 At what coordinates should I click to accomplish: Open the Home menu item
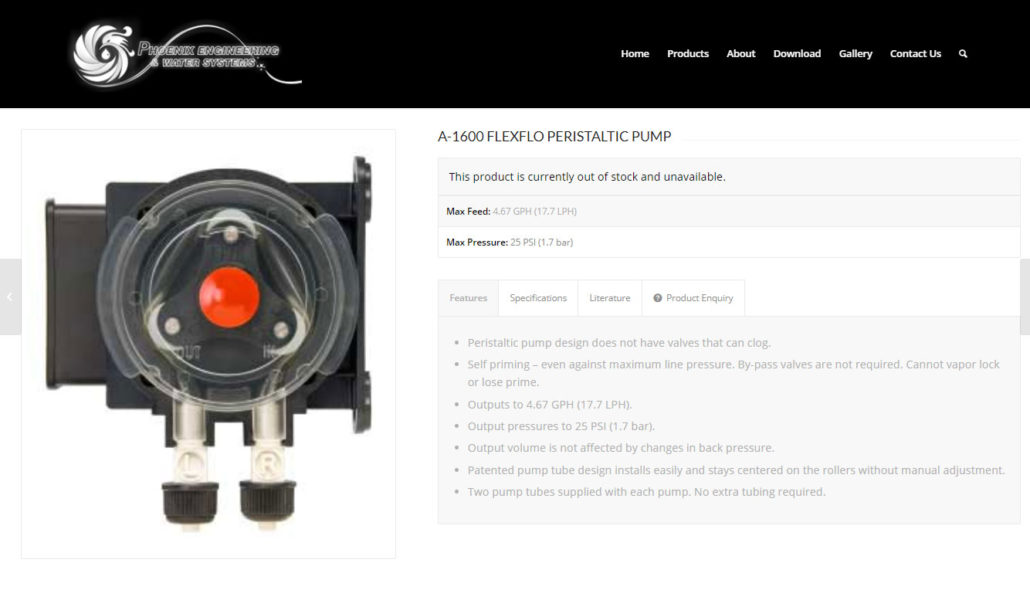pos(635,54)
